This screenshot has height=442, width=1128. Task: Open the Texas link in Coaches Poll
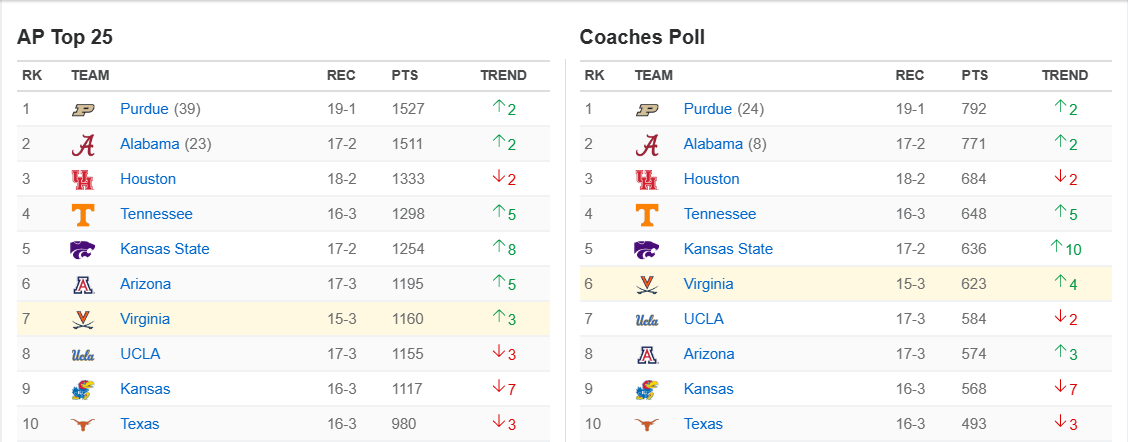pyautogui.click(x=703, y=424)
